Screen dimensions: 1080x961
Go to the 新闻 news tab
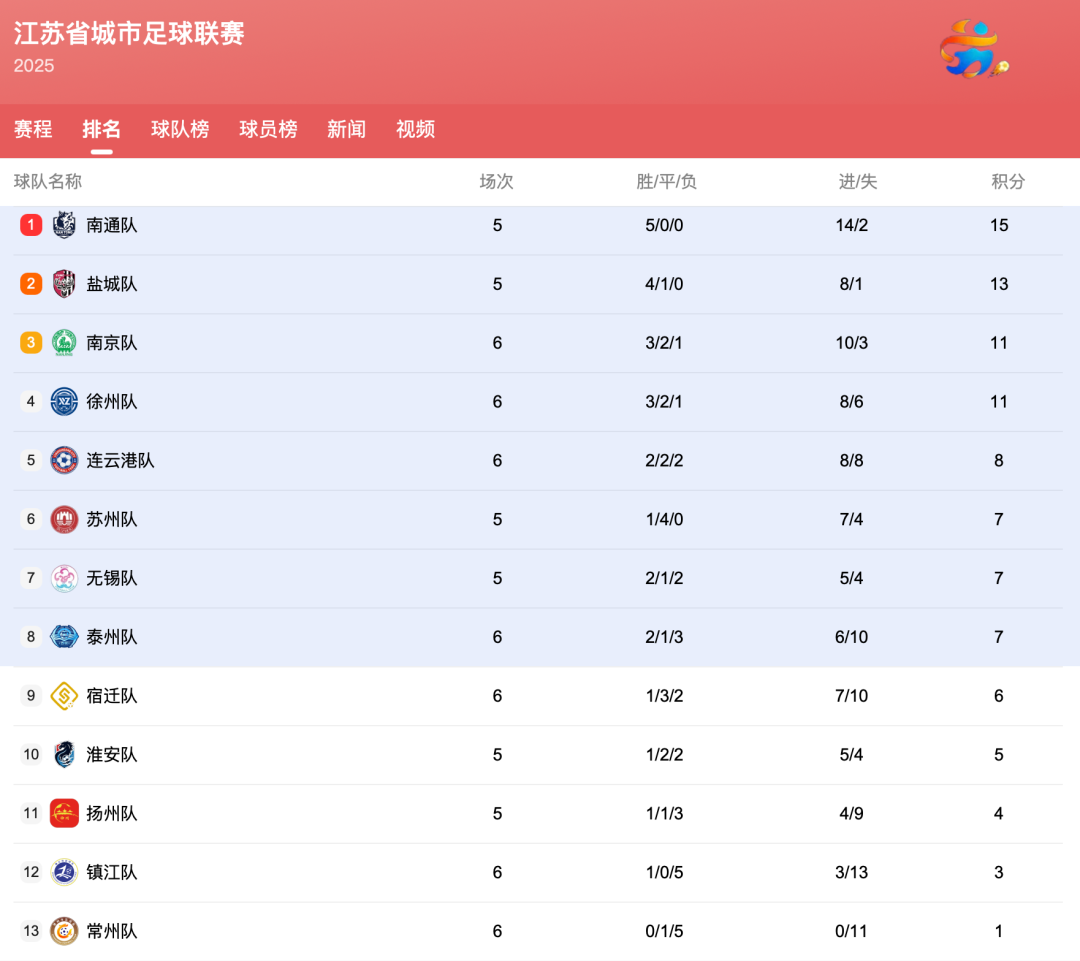pos(346,129)
